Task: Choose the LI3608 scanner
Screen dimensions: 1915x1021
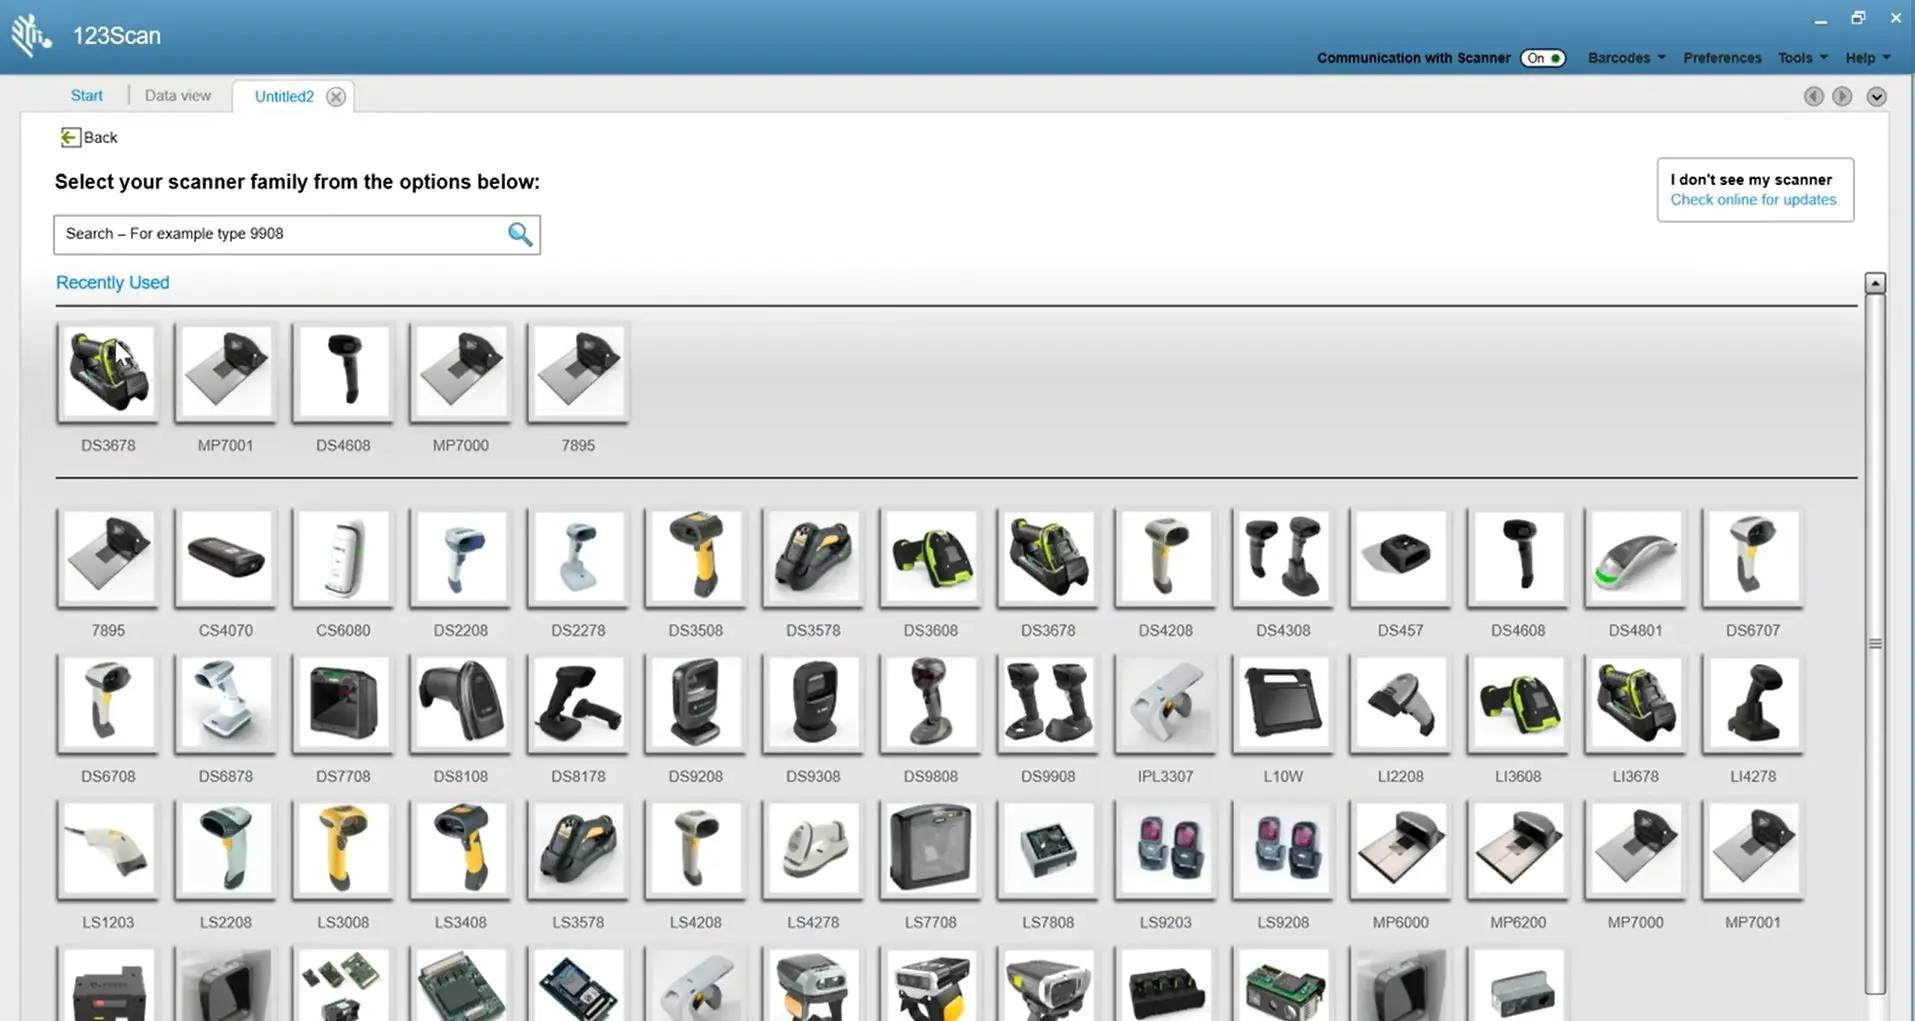Action: point(1518,704)
